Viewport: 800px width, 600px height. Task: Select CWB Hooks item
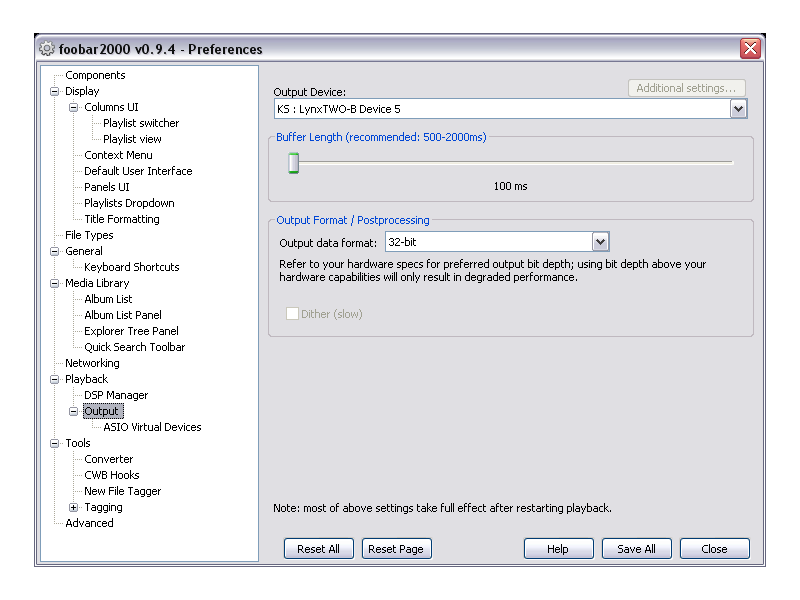112,475
